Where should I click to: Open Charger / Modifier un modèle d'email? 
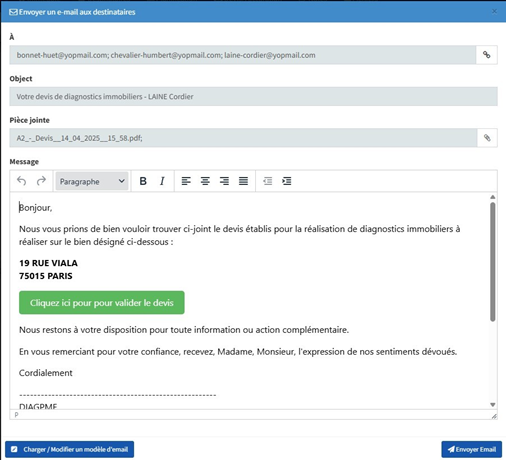pos(70,449)
